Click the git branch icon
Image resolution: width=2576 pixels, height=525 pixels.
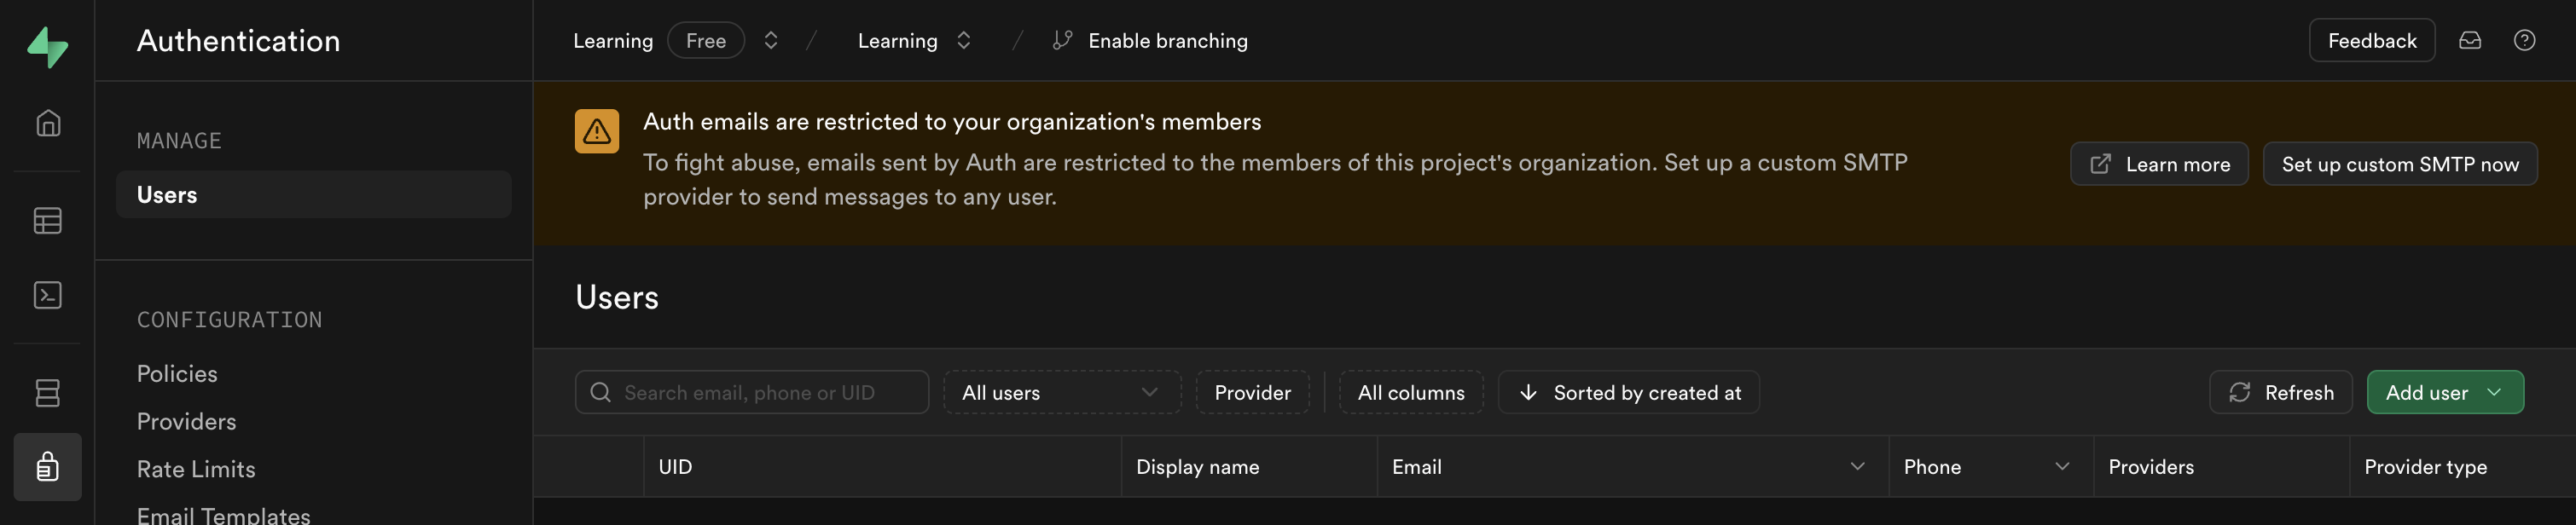tap(1063, 40)
